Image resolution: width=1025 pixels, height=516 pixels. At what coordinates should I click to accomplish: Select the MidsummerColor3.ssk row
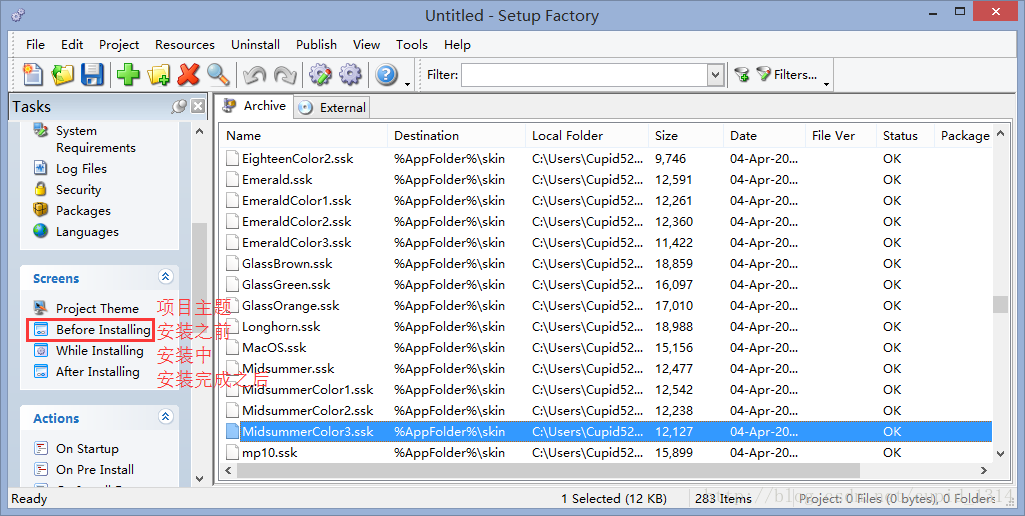point(606,432)
